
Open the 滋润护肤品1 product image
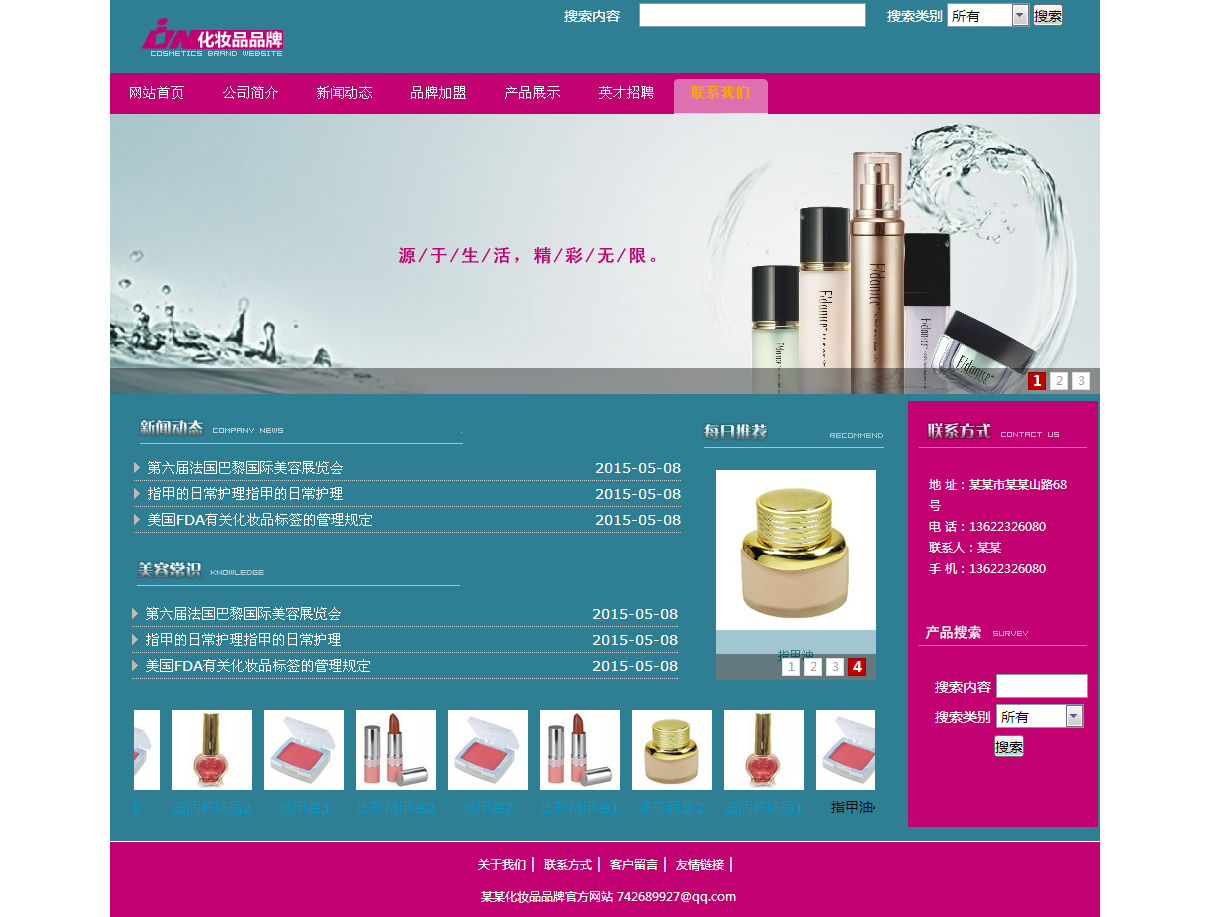pos(764,750)
